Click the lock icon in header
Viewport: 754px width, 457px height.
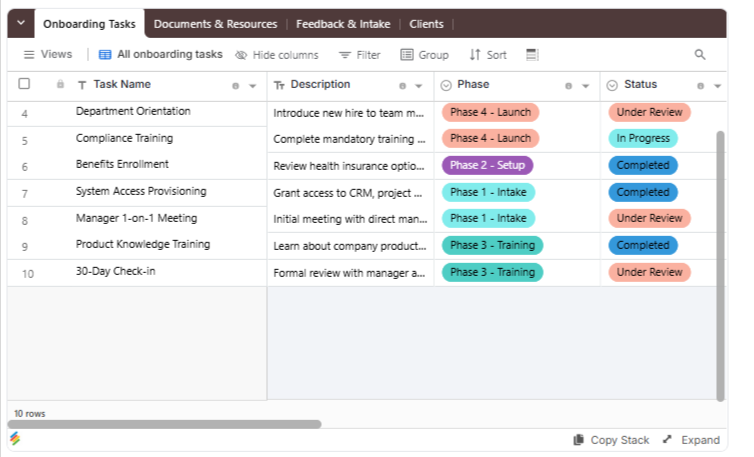(60, 84)
